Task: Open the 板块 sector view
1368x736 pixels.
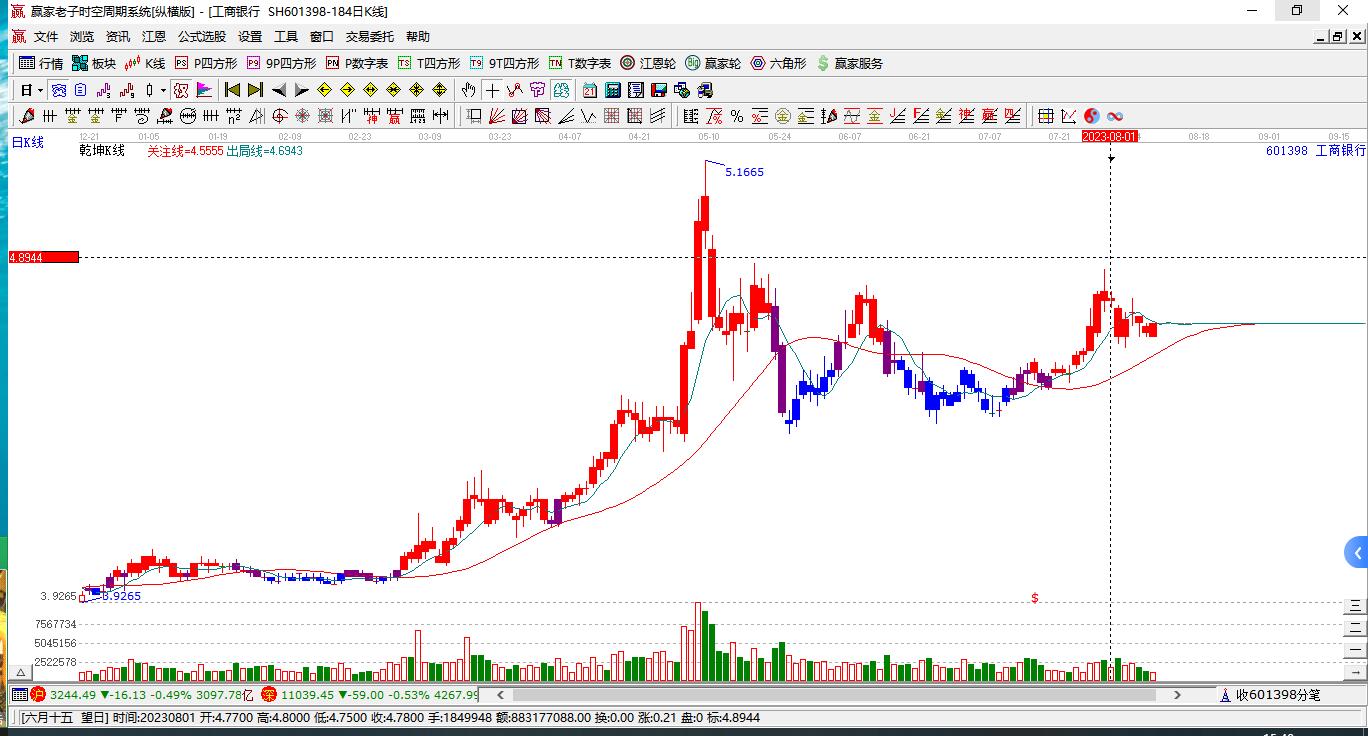Action: pyautogui.click(x=94, y=63)
